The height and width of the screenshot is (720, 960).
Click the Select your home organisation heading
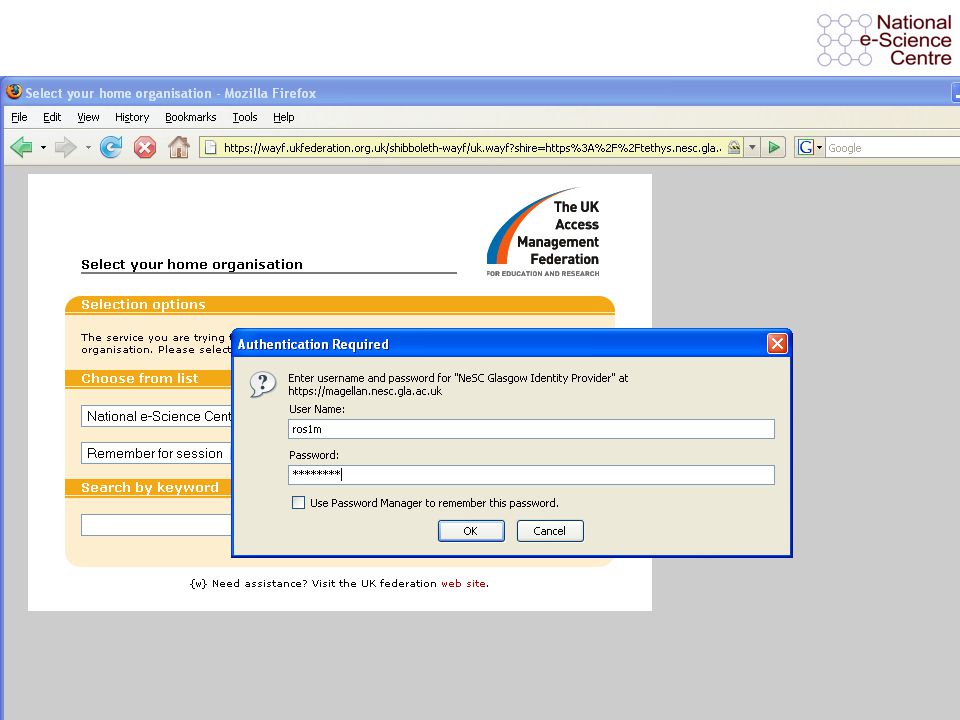[x=192, y=264]
